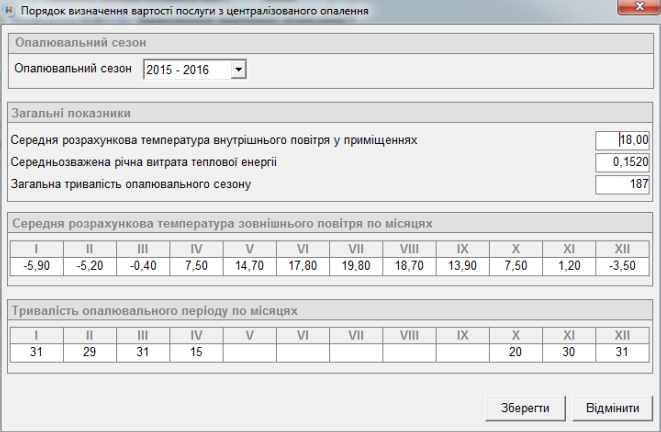
Task: Click the season total duration field 187
Action: (x=622, y=184)
